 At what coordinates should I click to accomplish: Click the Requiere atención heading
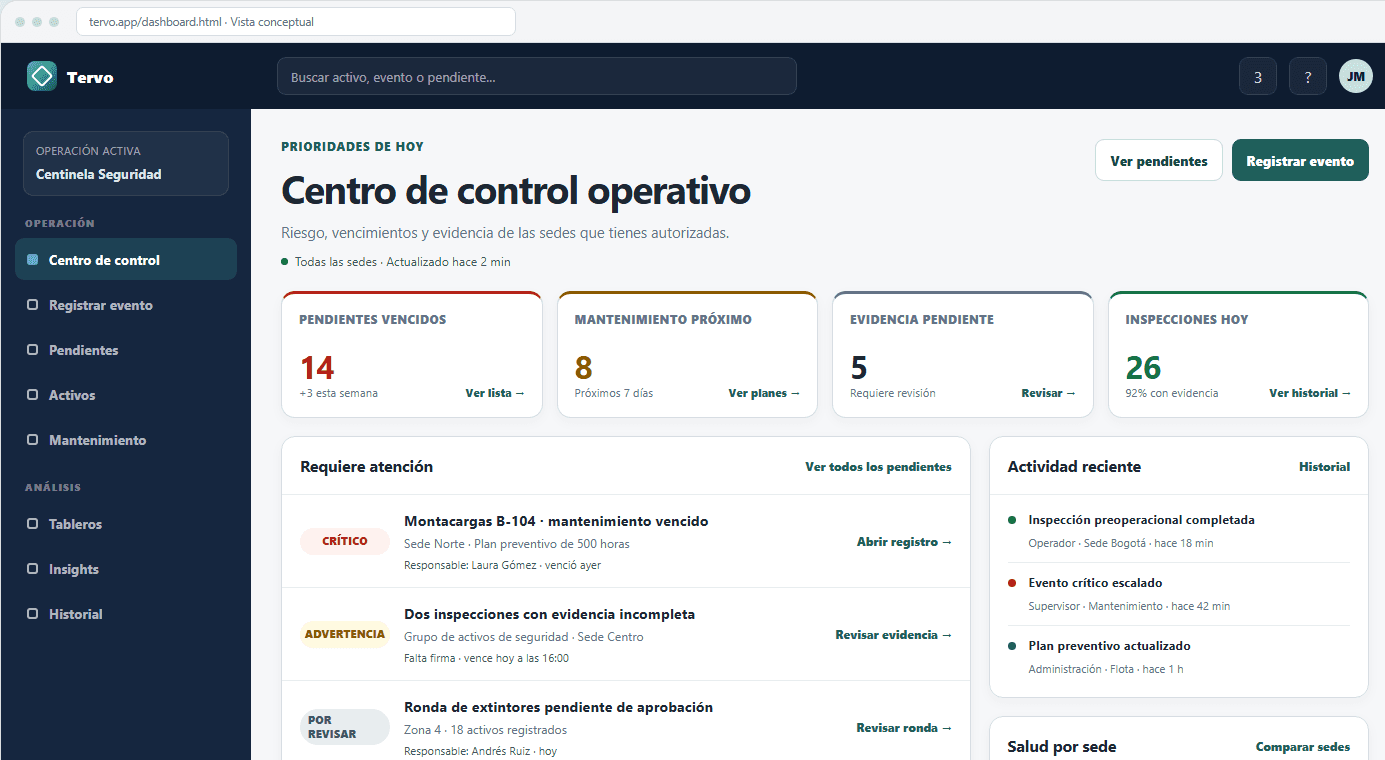367,466
